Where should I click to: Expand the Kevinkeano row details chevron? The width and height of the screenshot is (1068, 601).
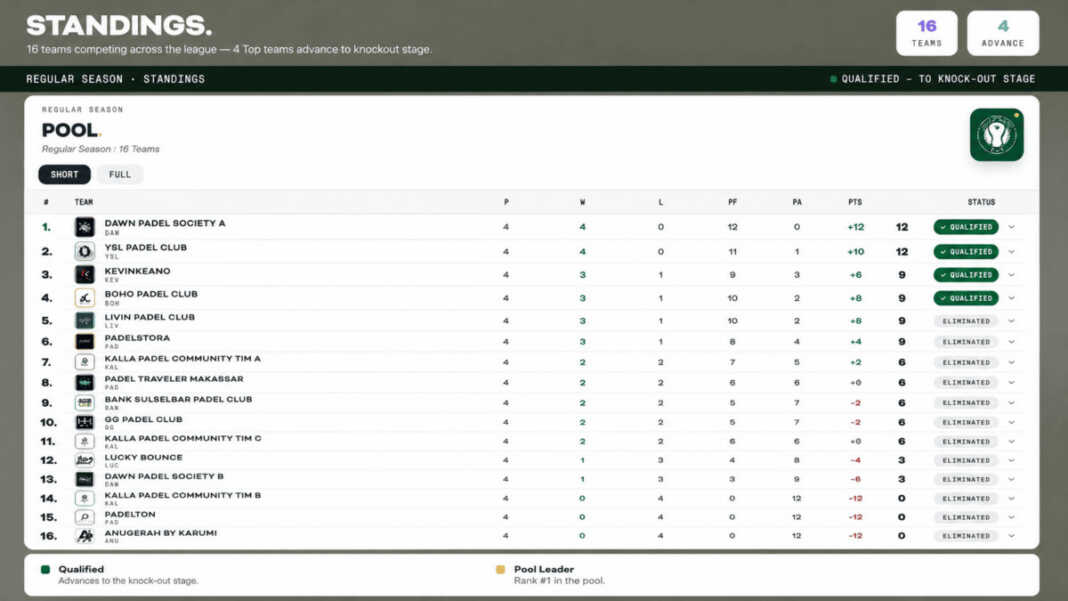[x=1011, y=275]
